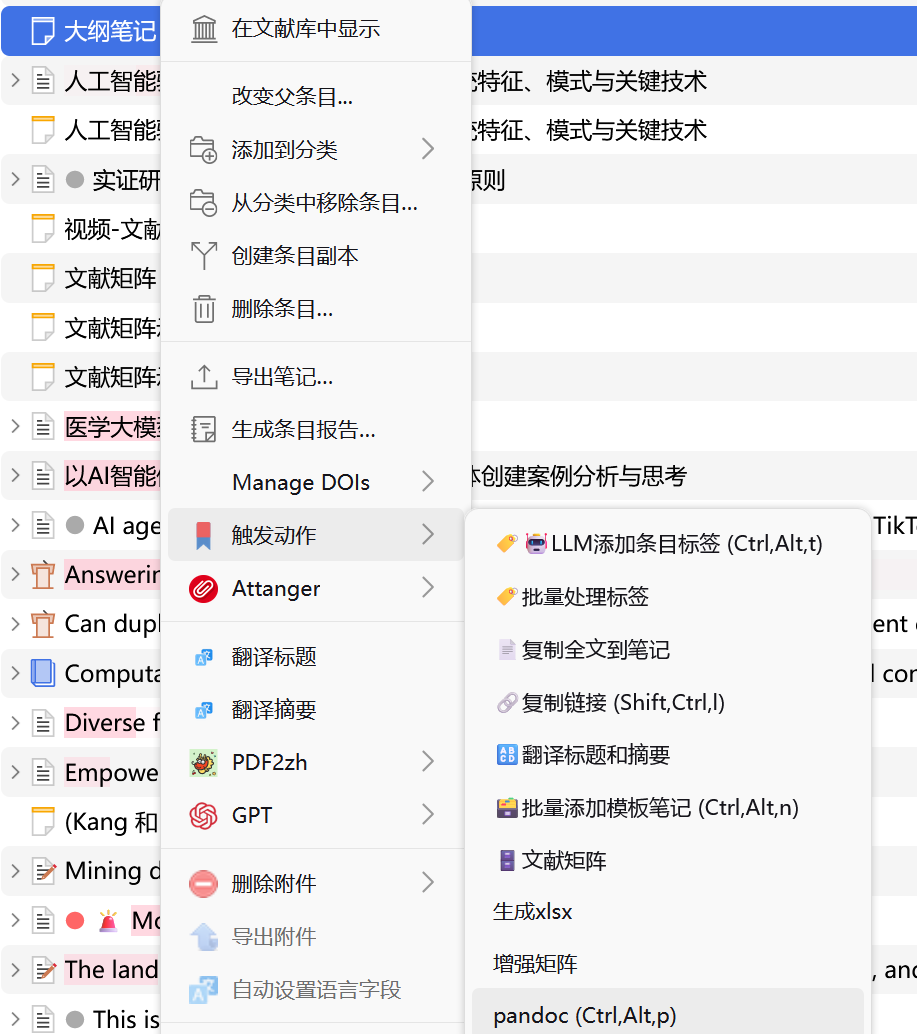This screenshot has width=917, height=1034.
Task: Click the gray dot tag on This is row
Action: point(75,1019)
